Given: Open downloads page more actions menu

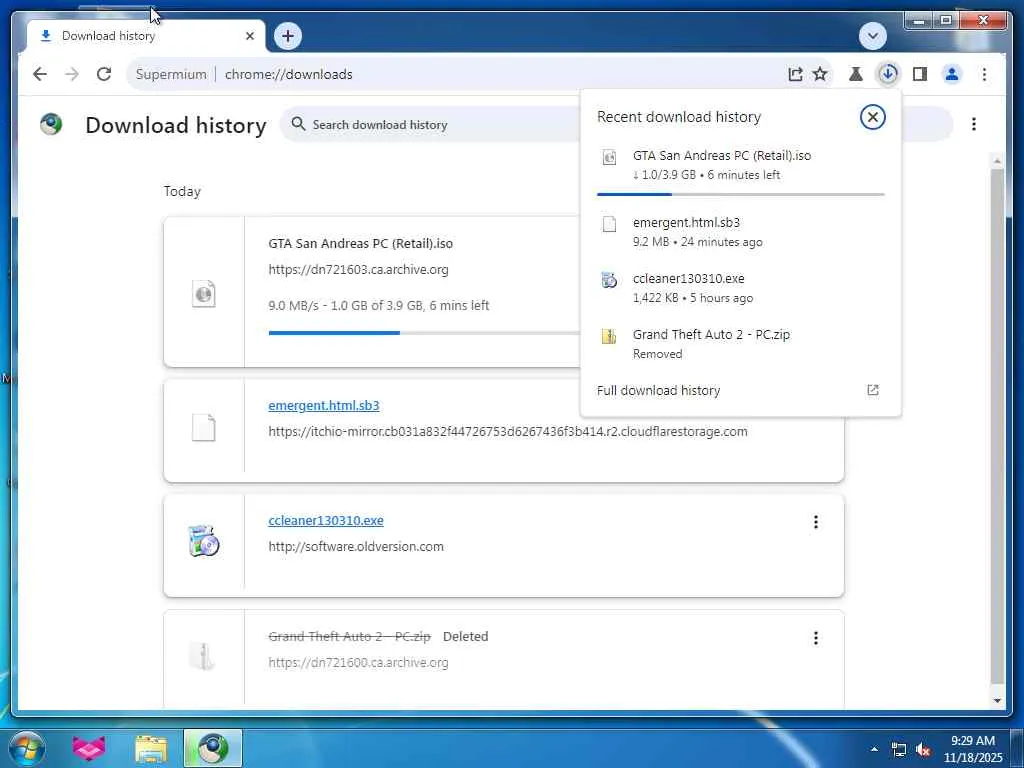Looking at the screenshot, I should (974, 124).
